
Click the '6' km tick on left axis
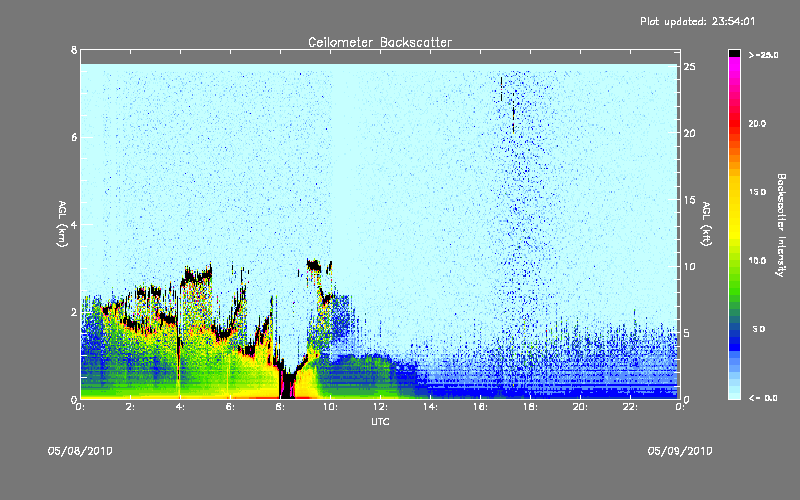(74, 137)
